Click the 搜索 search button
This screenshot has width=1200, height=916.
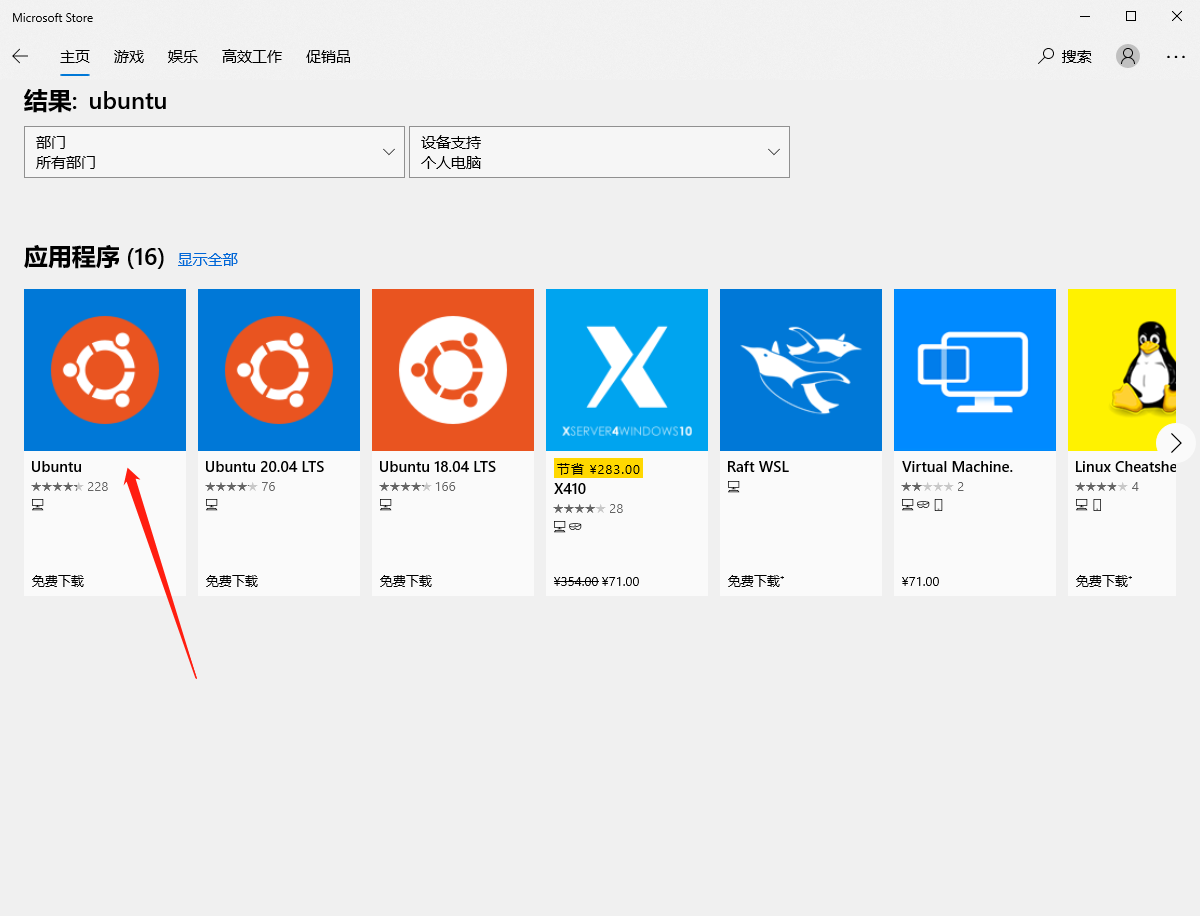tap(1065, 56)
